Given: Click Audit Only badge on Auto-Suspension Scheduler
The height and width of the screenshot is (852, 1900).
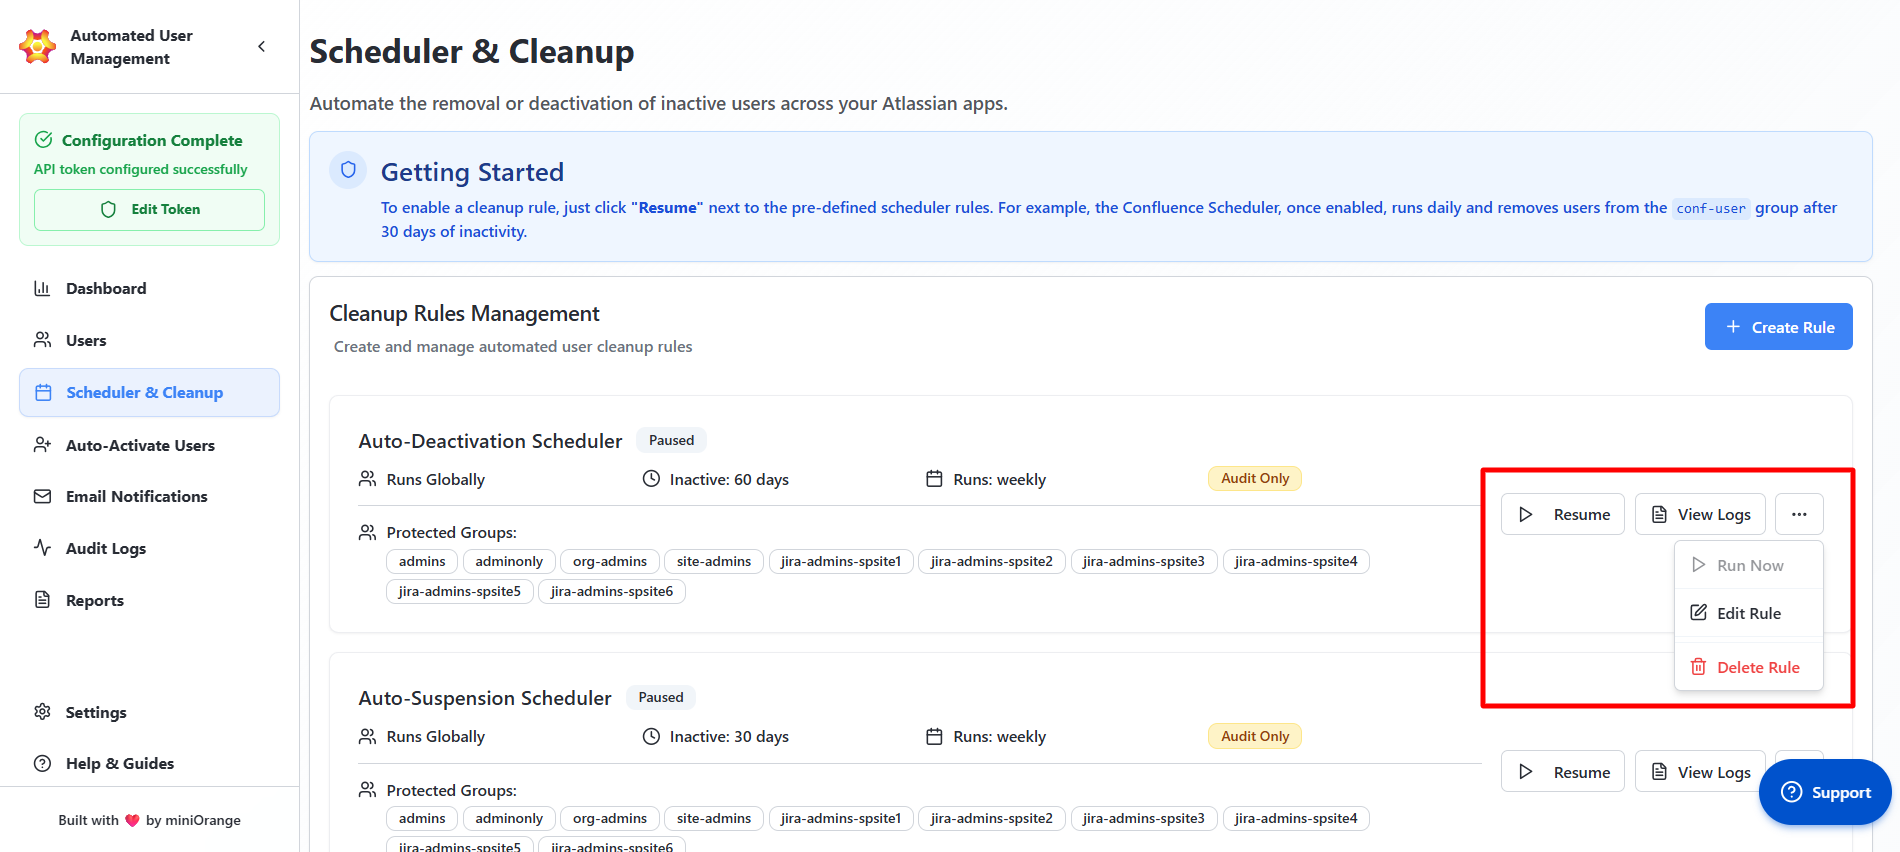Looking at the screenshot, I should (x=1255, y=736).
